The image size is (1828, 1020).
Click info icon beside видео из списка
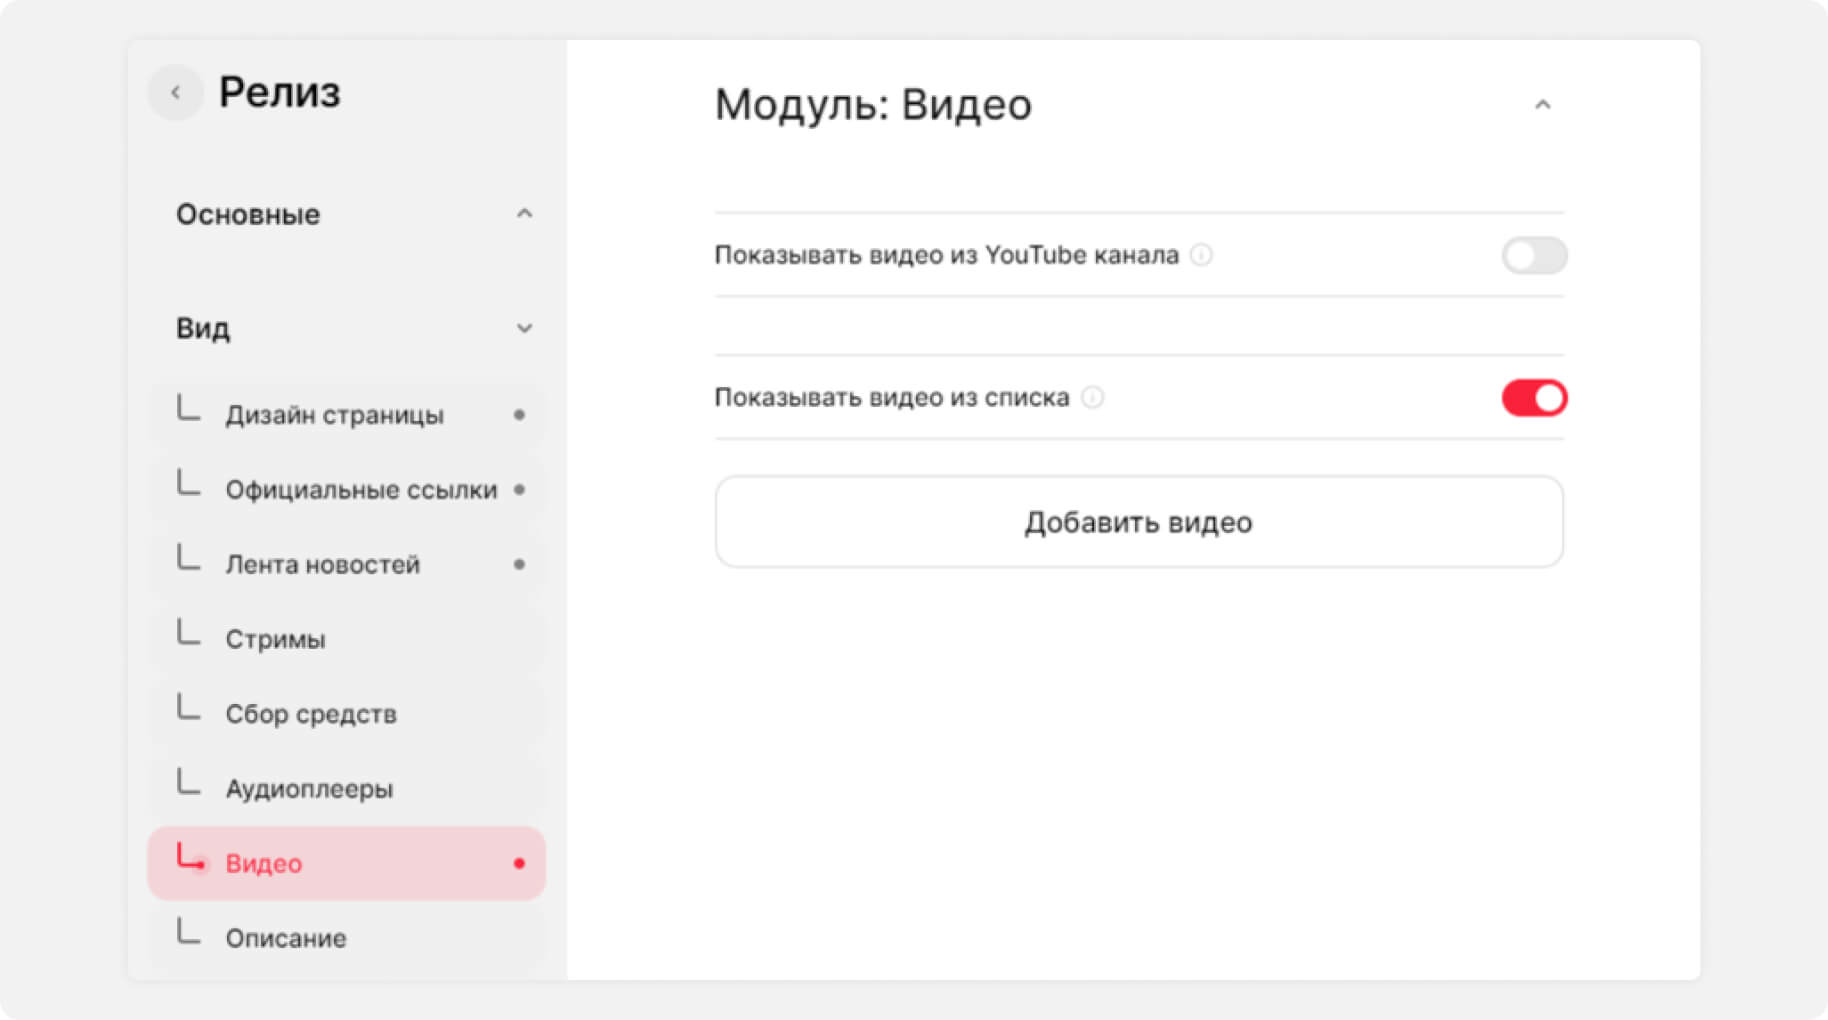coord(1093,398)
